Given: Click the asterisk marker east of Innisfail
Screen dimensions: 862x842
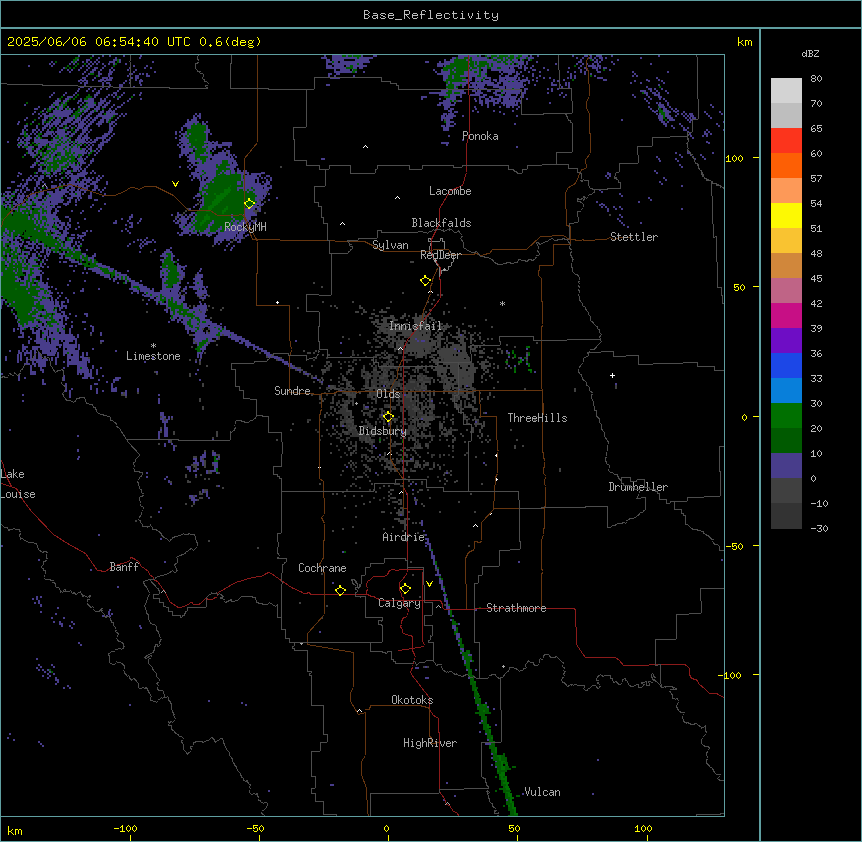Looking at the screenshot, I should point(502,303).
